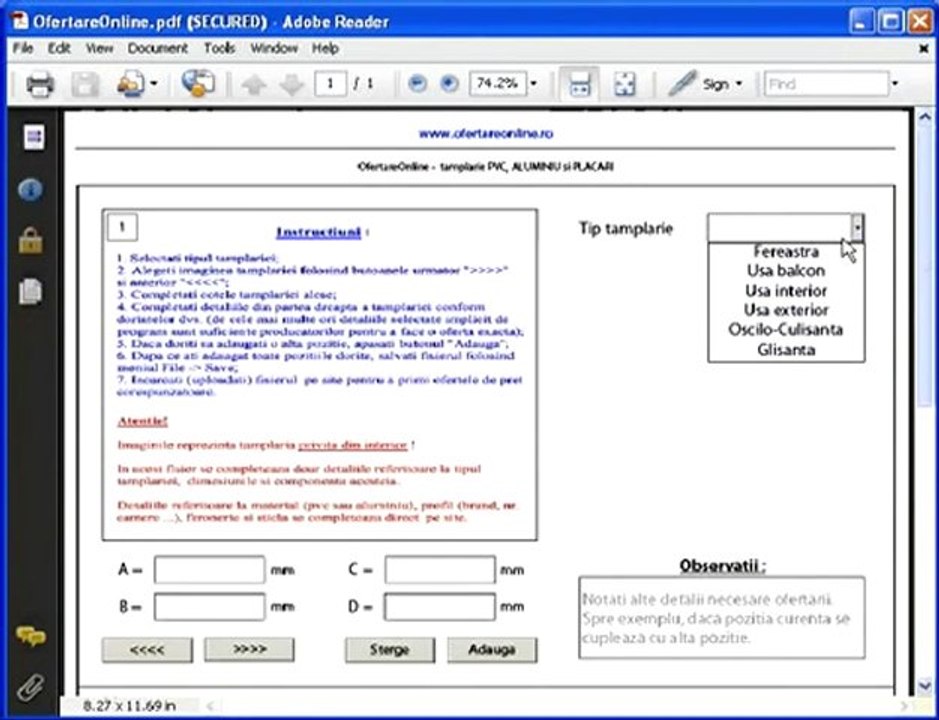Select the Sign pen icon

point(682,83)
